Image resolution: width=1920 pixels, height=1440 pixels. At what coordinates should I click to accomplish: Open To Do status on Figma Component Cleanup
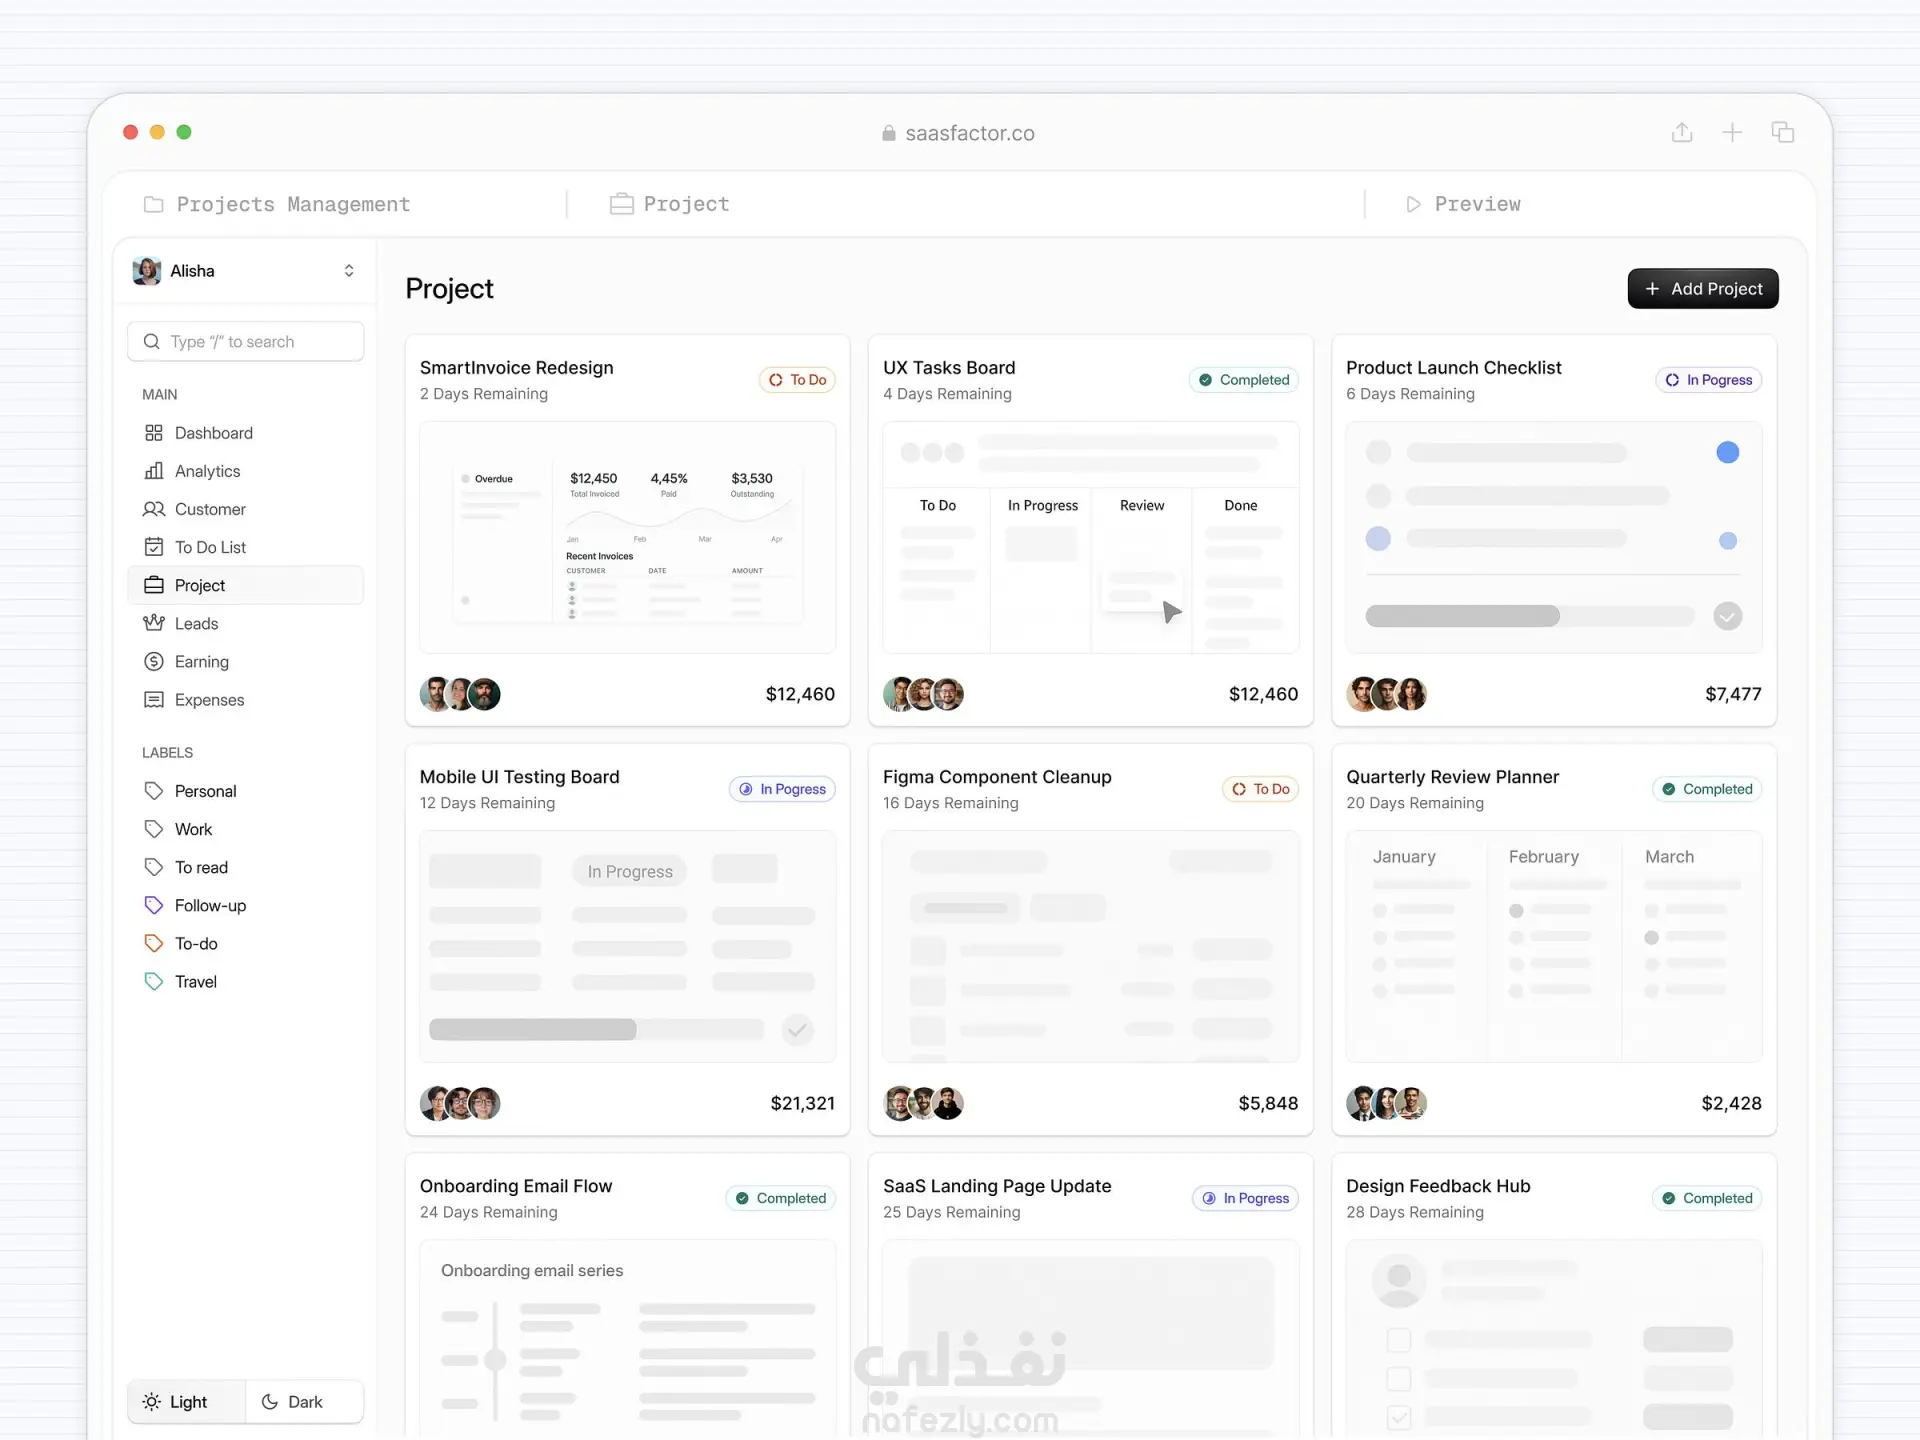click(x=1260, y=789)
